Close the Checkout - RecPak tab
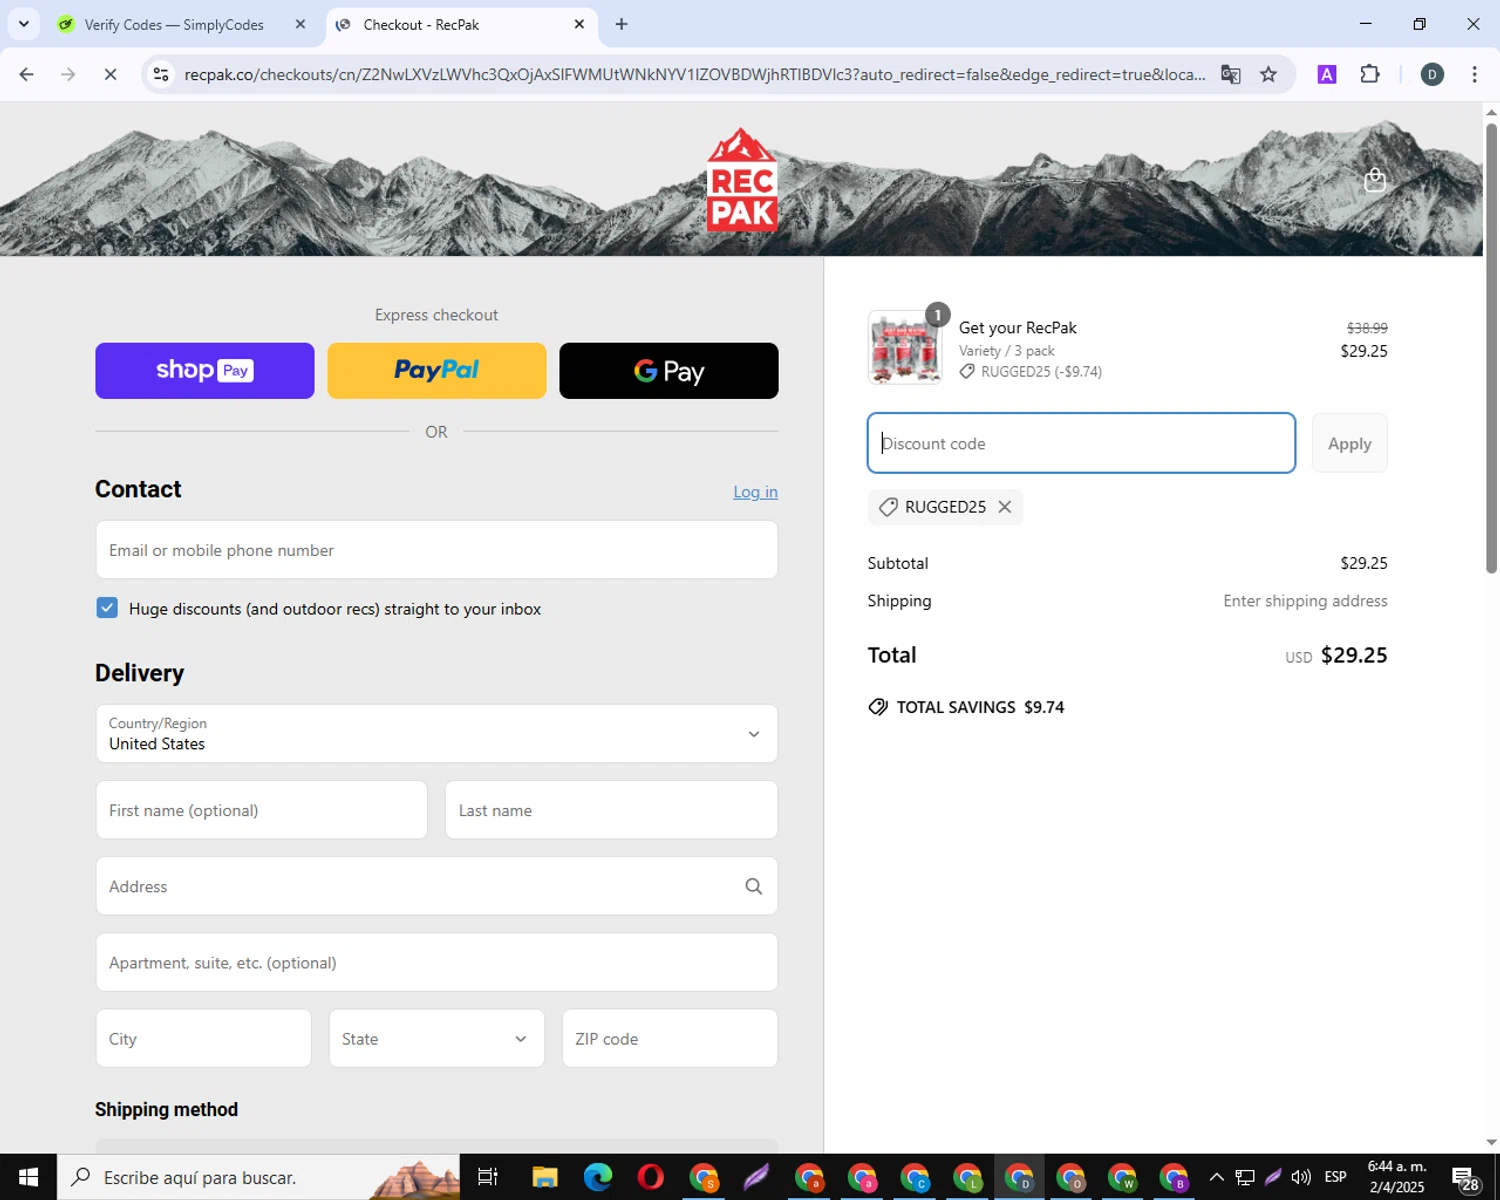Image resolution: width=1500 pixels, height=1200 pixels. click(579, 24)
